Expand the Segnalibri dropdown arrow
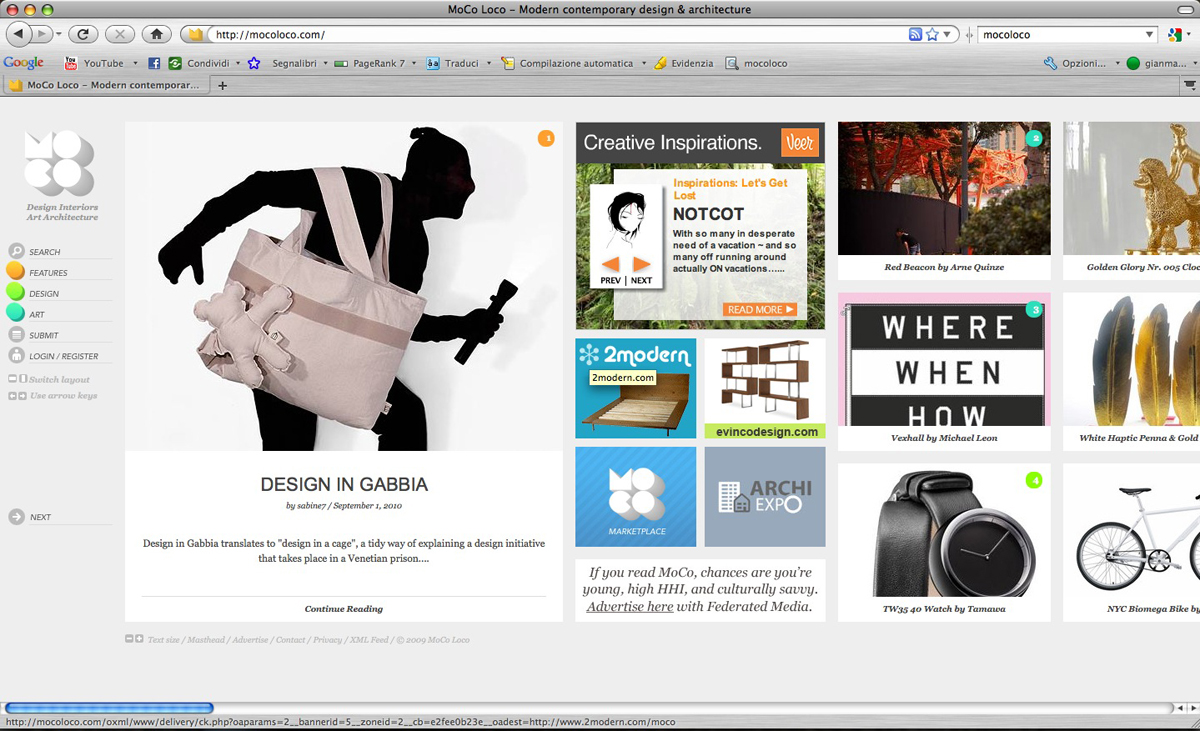The image size is (1200, 731). tap(326, 63)
